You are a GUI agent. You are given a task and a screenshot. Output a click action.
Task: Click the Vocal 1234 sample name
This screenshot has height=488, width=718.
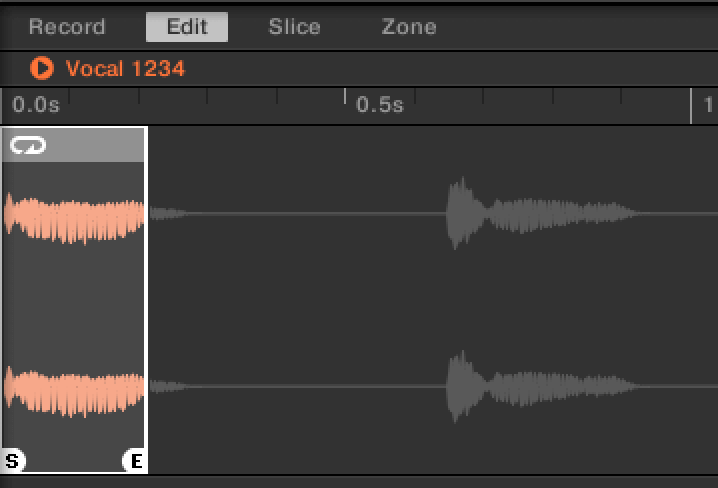point(125,68)
